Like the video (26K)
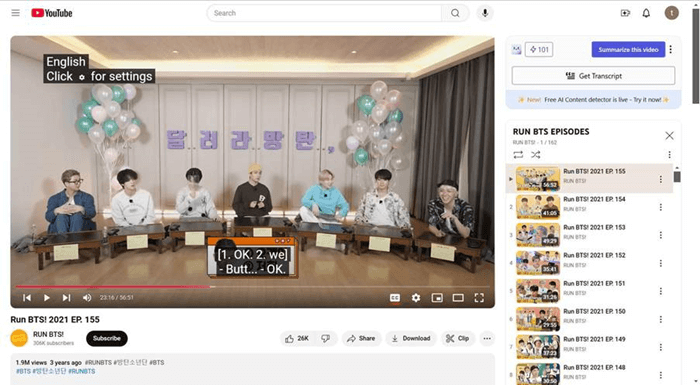The width and height of the screenshot is (700, 385). pos(297,338)
